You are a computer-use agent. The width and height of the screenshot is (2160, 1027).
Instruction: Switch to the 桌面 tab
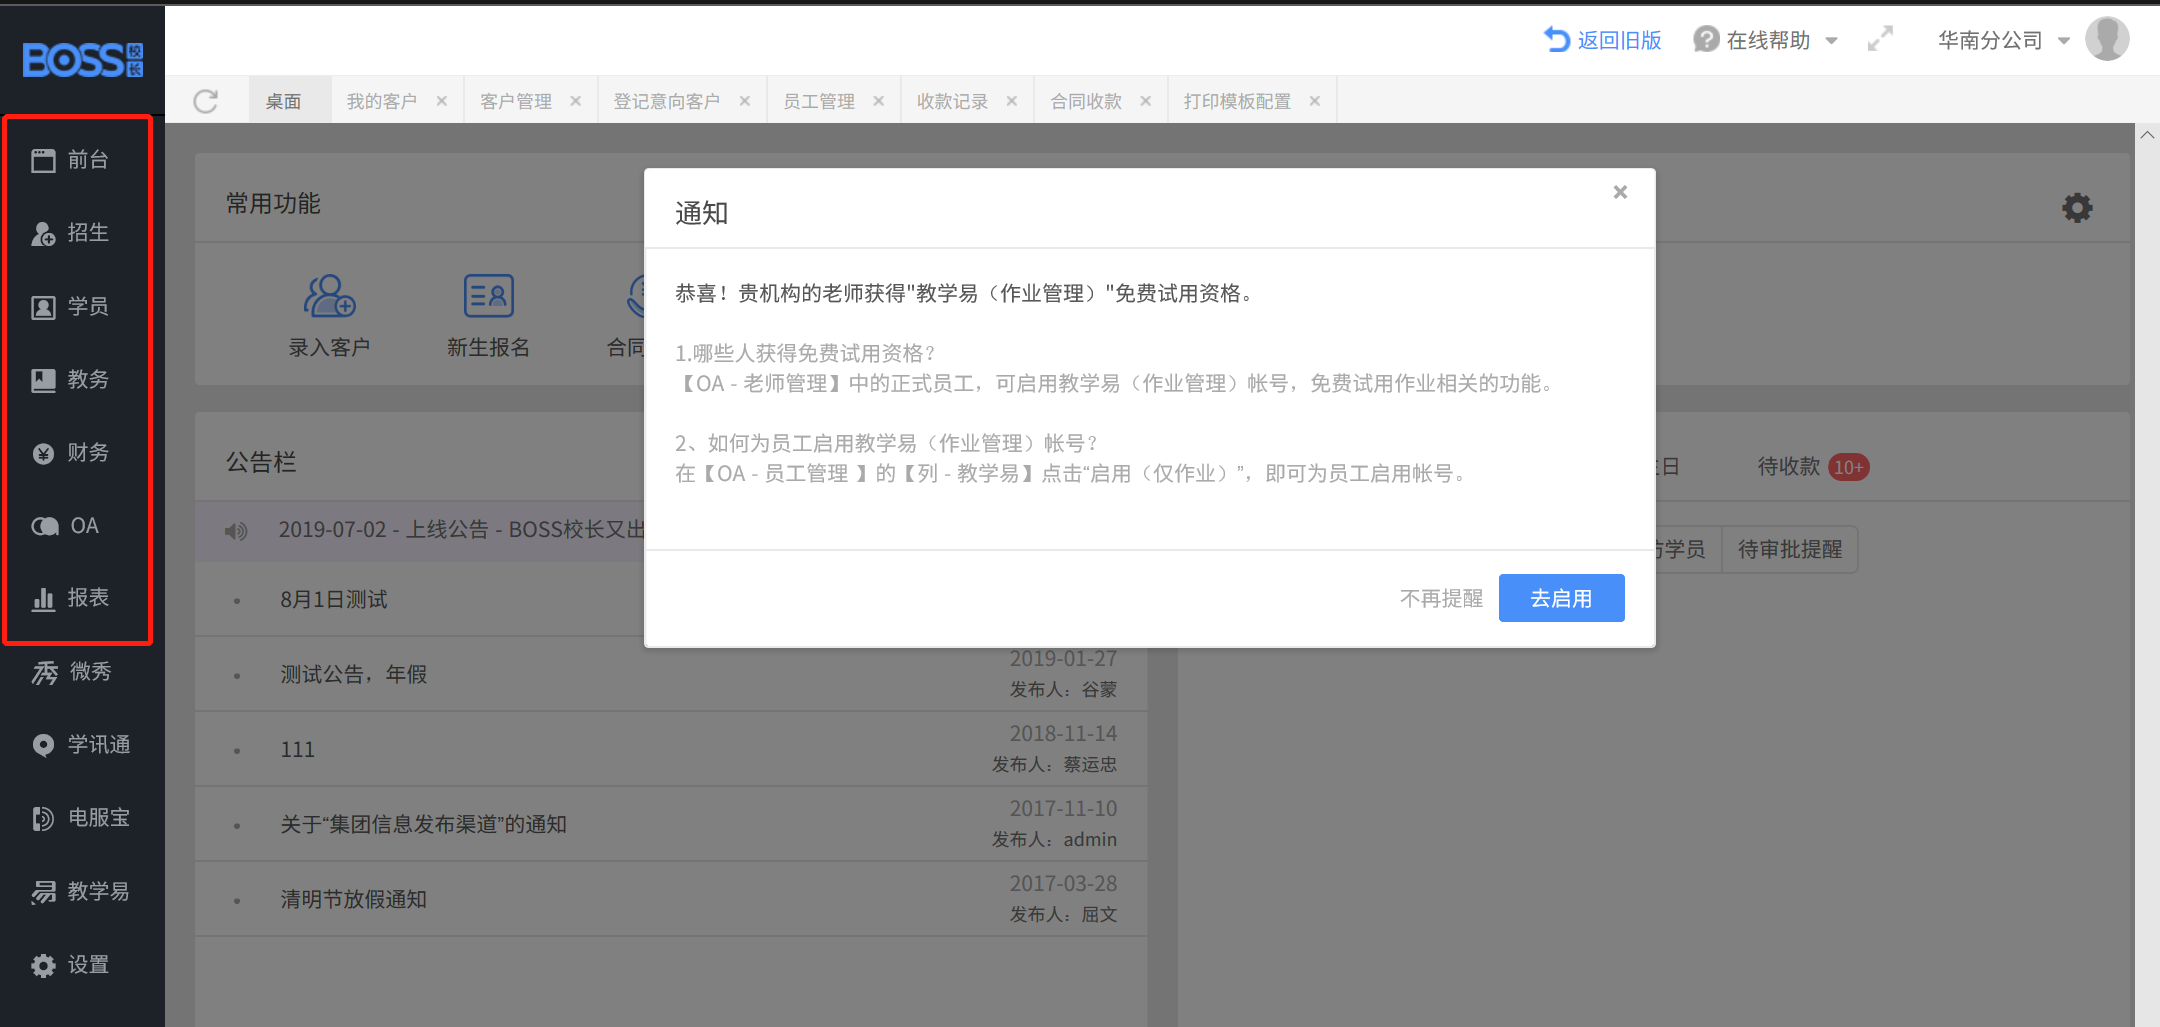tap(283, 101)
